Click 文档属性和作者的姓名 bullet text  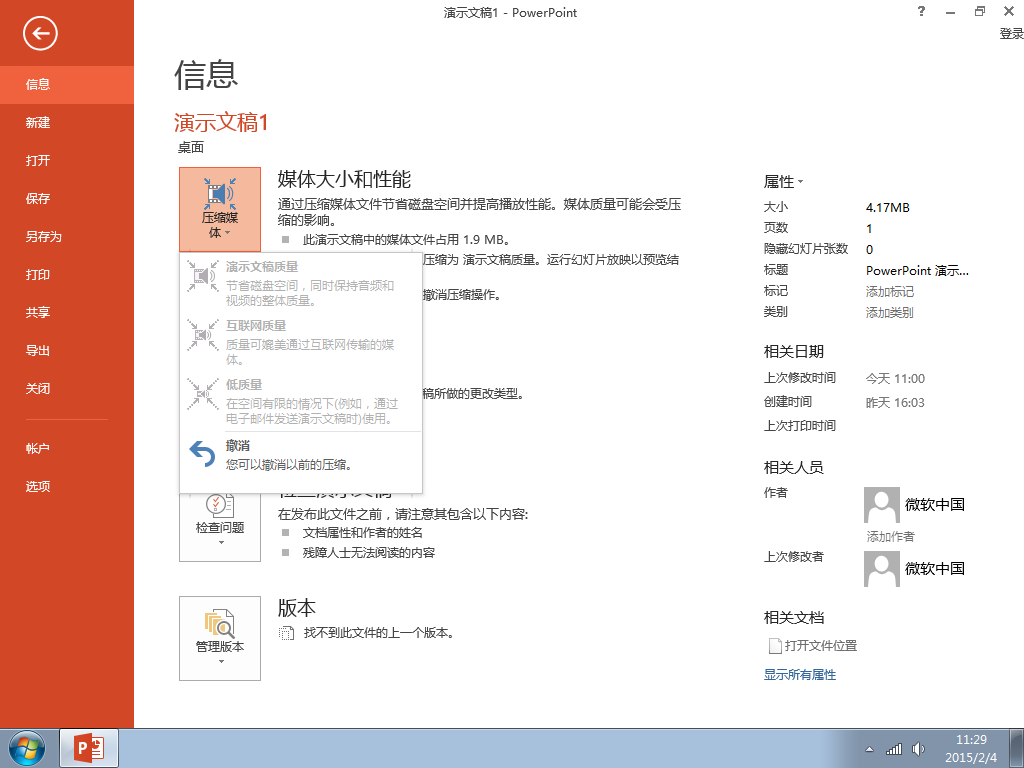pyautogui.click(x=362, y=533)
